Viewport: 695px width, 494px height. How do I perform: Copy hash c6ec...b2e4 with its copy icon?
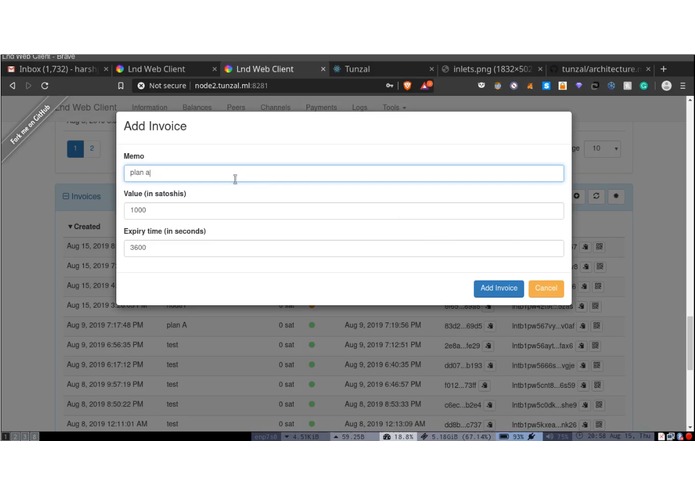(489, 405)
